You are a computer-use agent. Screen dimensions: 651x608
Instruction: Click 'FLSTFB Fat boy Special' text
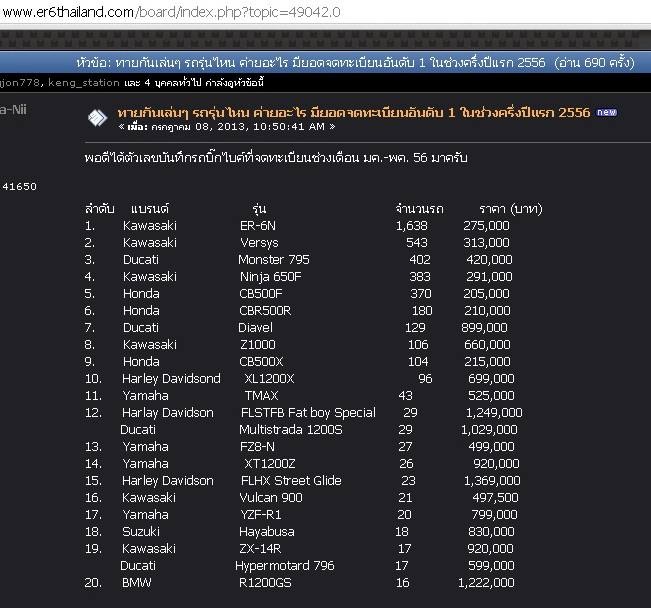(308, 413)
